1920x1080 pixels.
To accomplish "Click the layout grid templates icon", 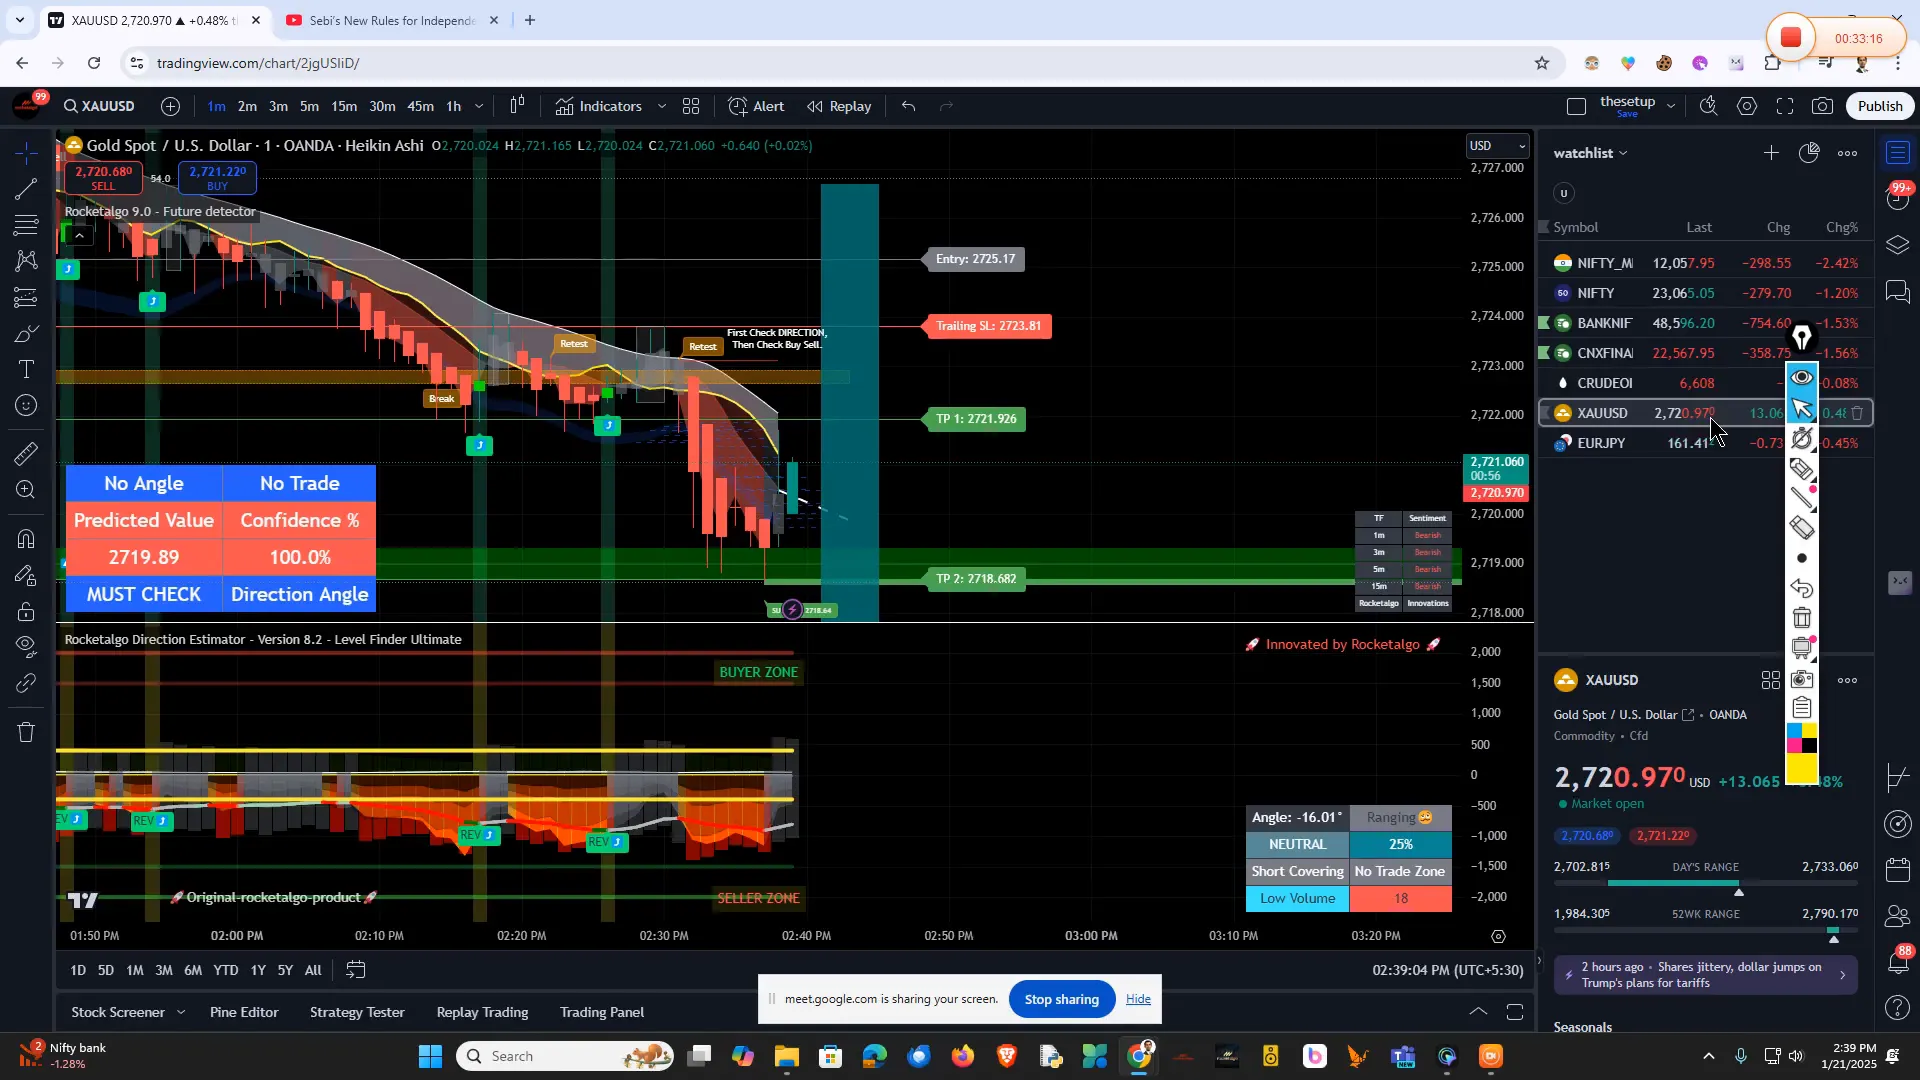I will coord(691,106).
